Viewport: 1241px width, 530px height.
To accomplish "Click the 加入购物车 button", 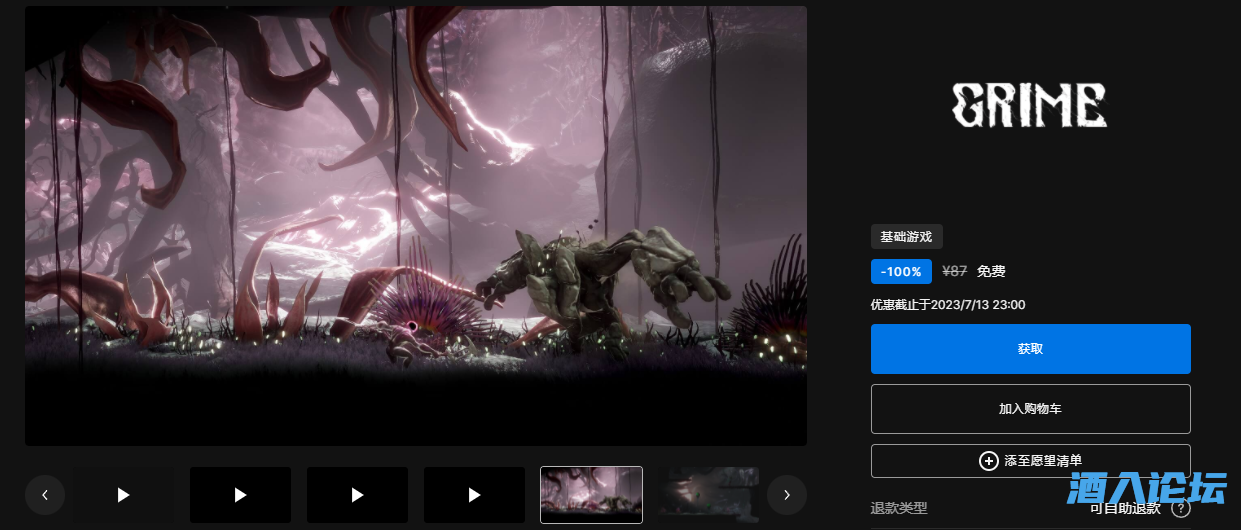I will coord(1030,409).
